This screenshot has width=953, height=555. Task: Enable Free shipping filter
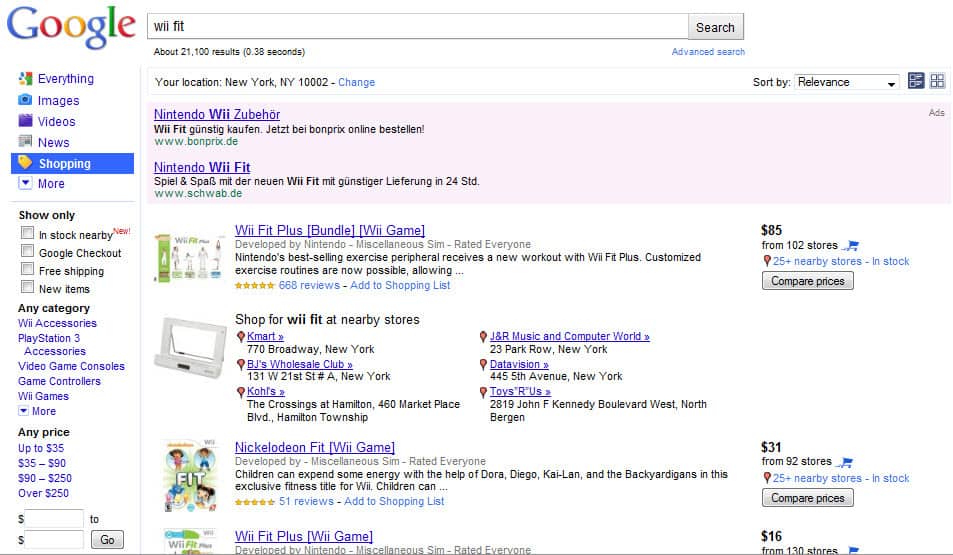pyautogui.click(x=27, y=269)
